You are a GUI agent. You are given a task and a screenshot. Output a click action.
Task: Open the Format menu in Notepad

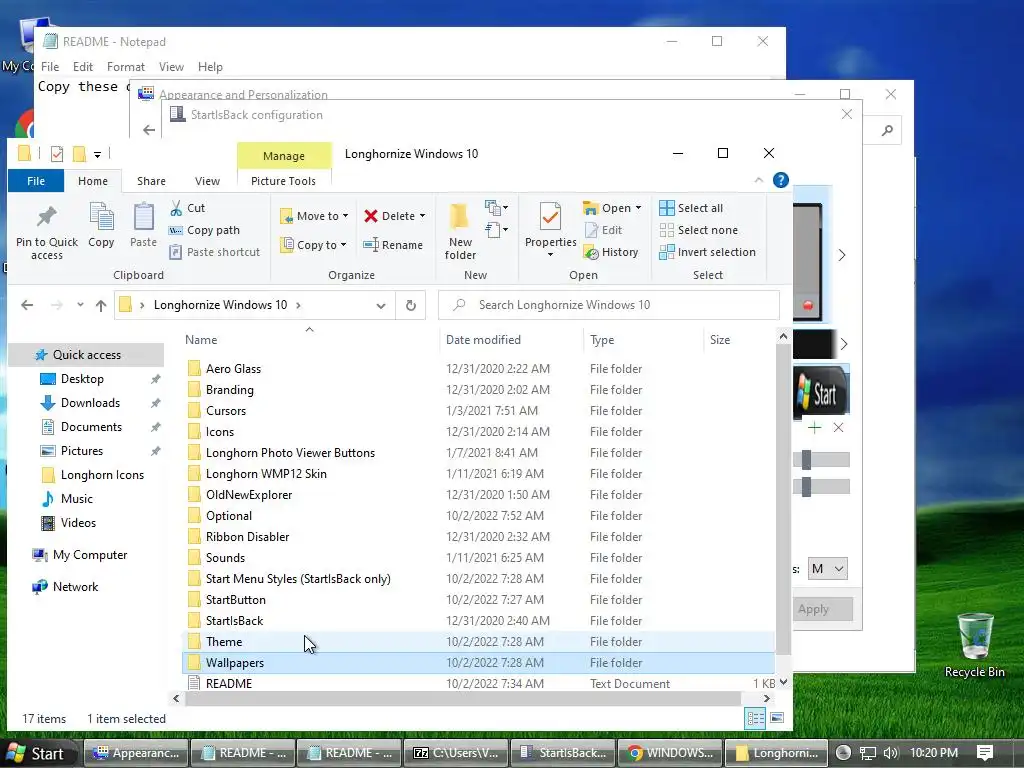pyautogui.click(x=125, y=67)
